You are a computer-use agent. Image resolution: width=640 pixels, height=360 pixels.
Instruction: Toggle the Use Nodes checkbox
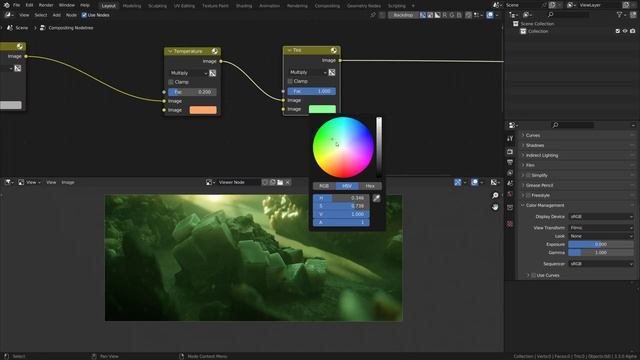click(84, 15)
